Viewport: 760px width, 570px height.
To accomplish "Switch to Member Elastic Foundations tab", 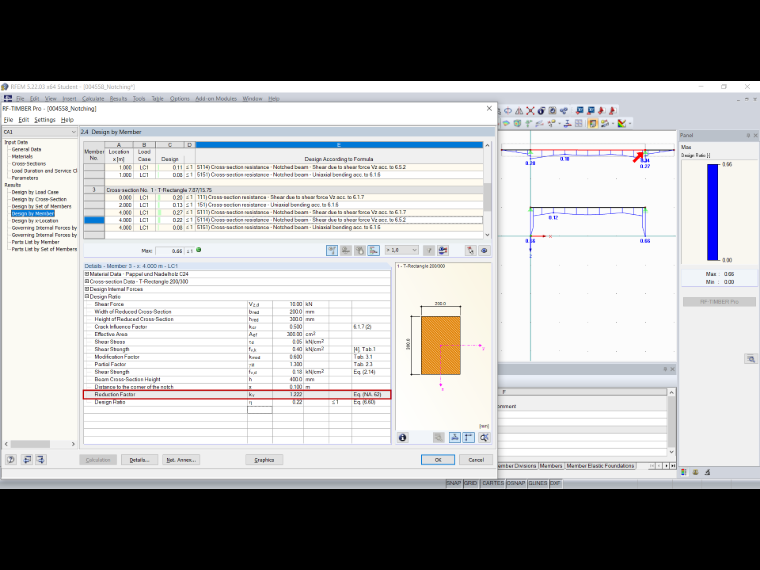I will tap(600, 466).
